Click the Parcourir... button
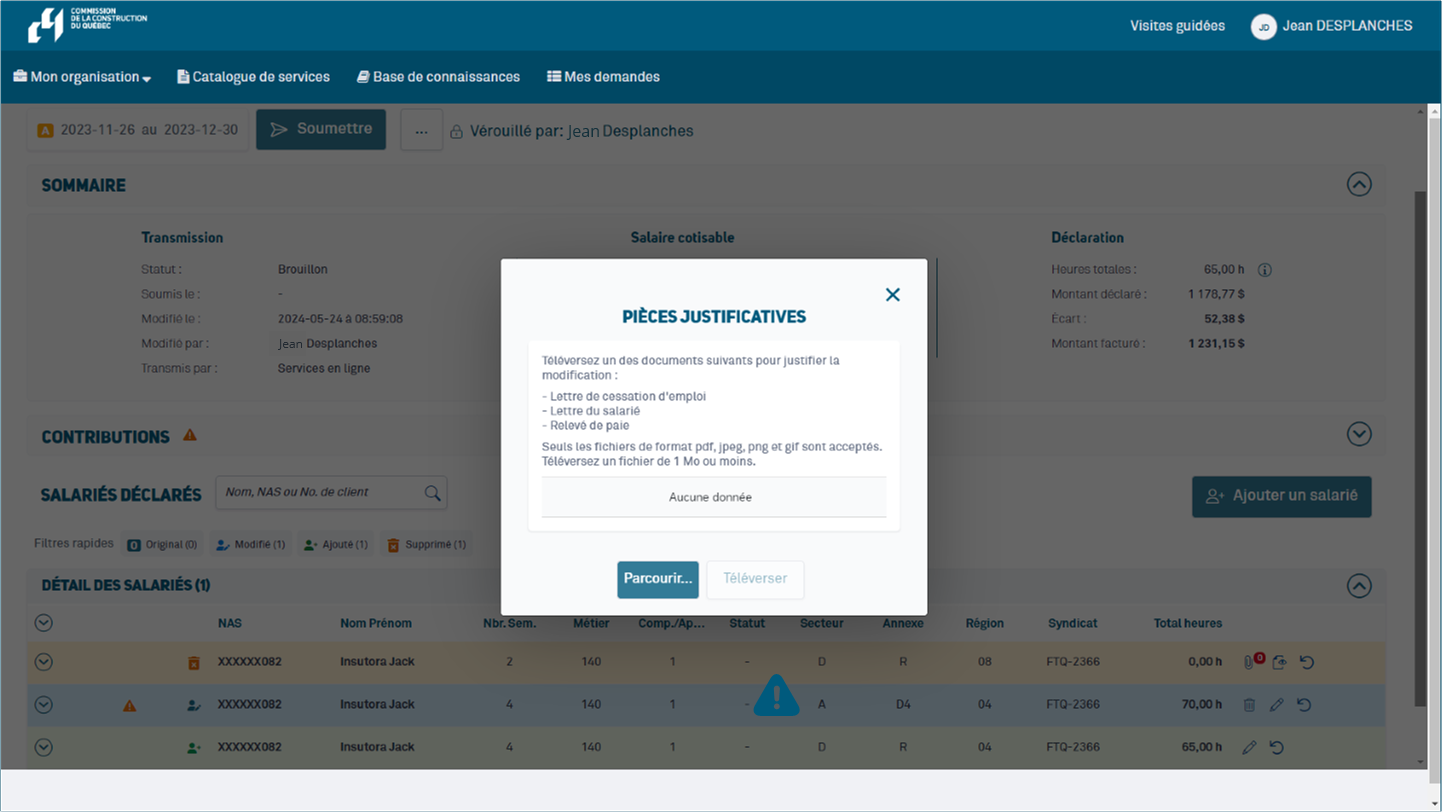Image resolution: width=1442 pixels, height=812 pixels. (657, 579)
